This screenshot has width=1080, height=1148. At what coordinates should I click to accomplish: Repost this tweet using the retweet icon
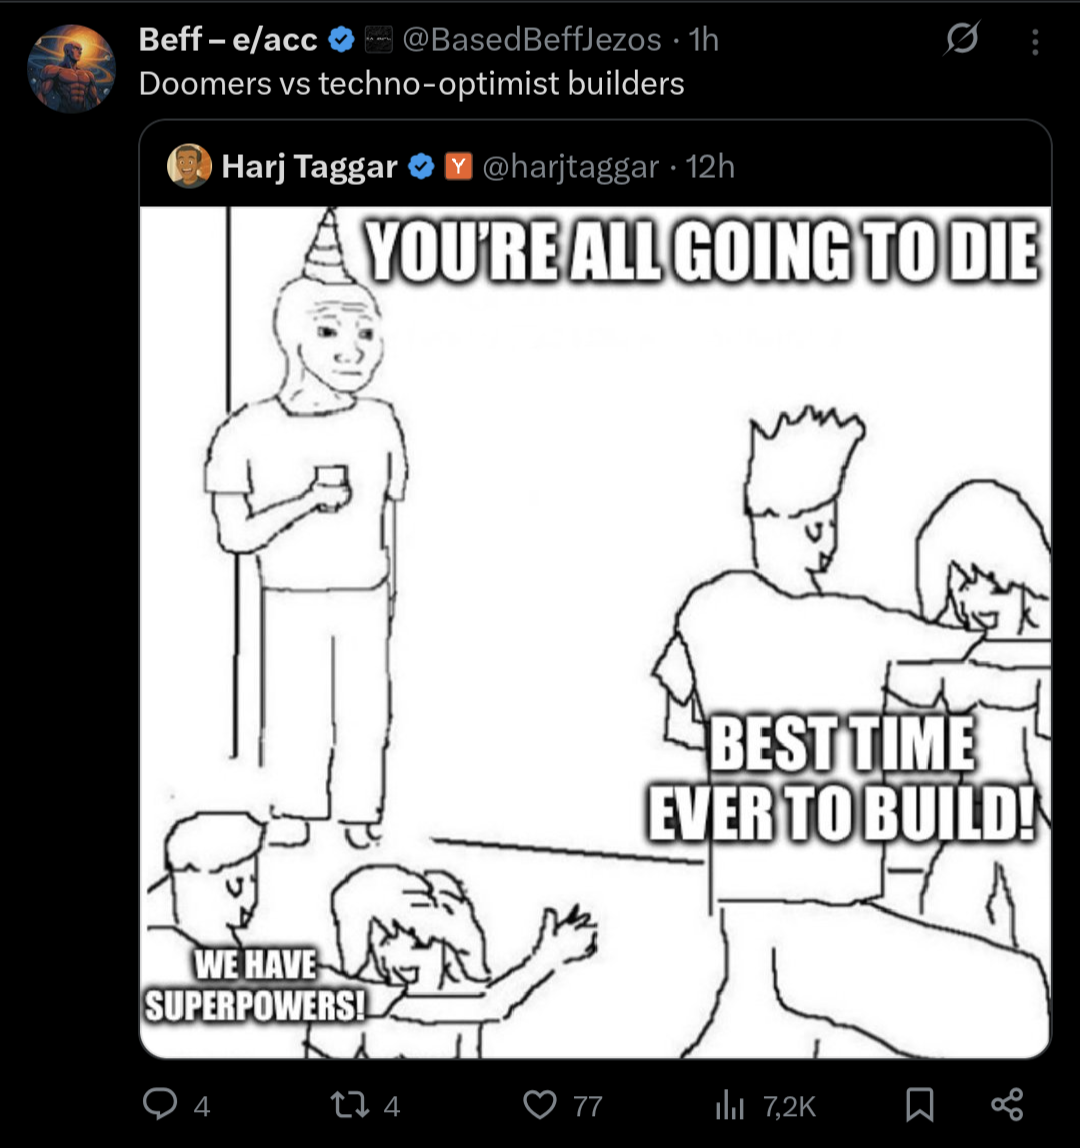click(x=349, y=1105)
